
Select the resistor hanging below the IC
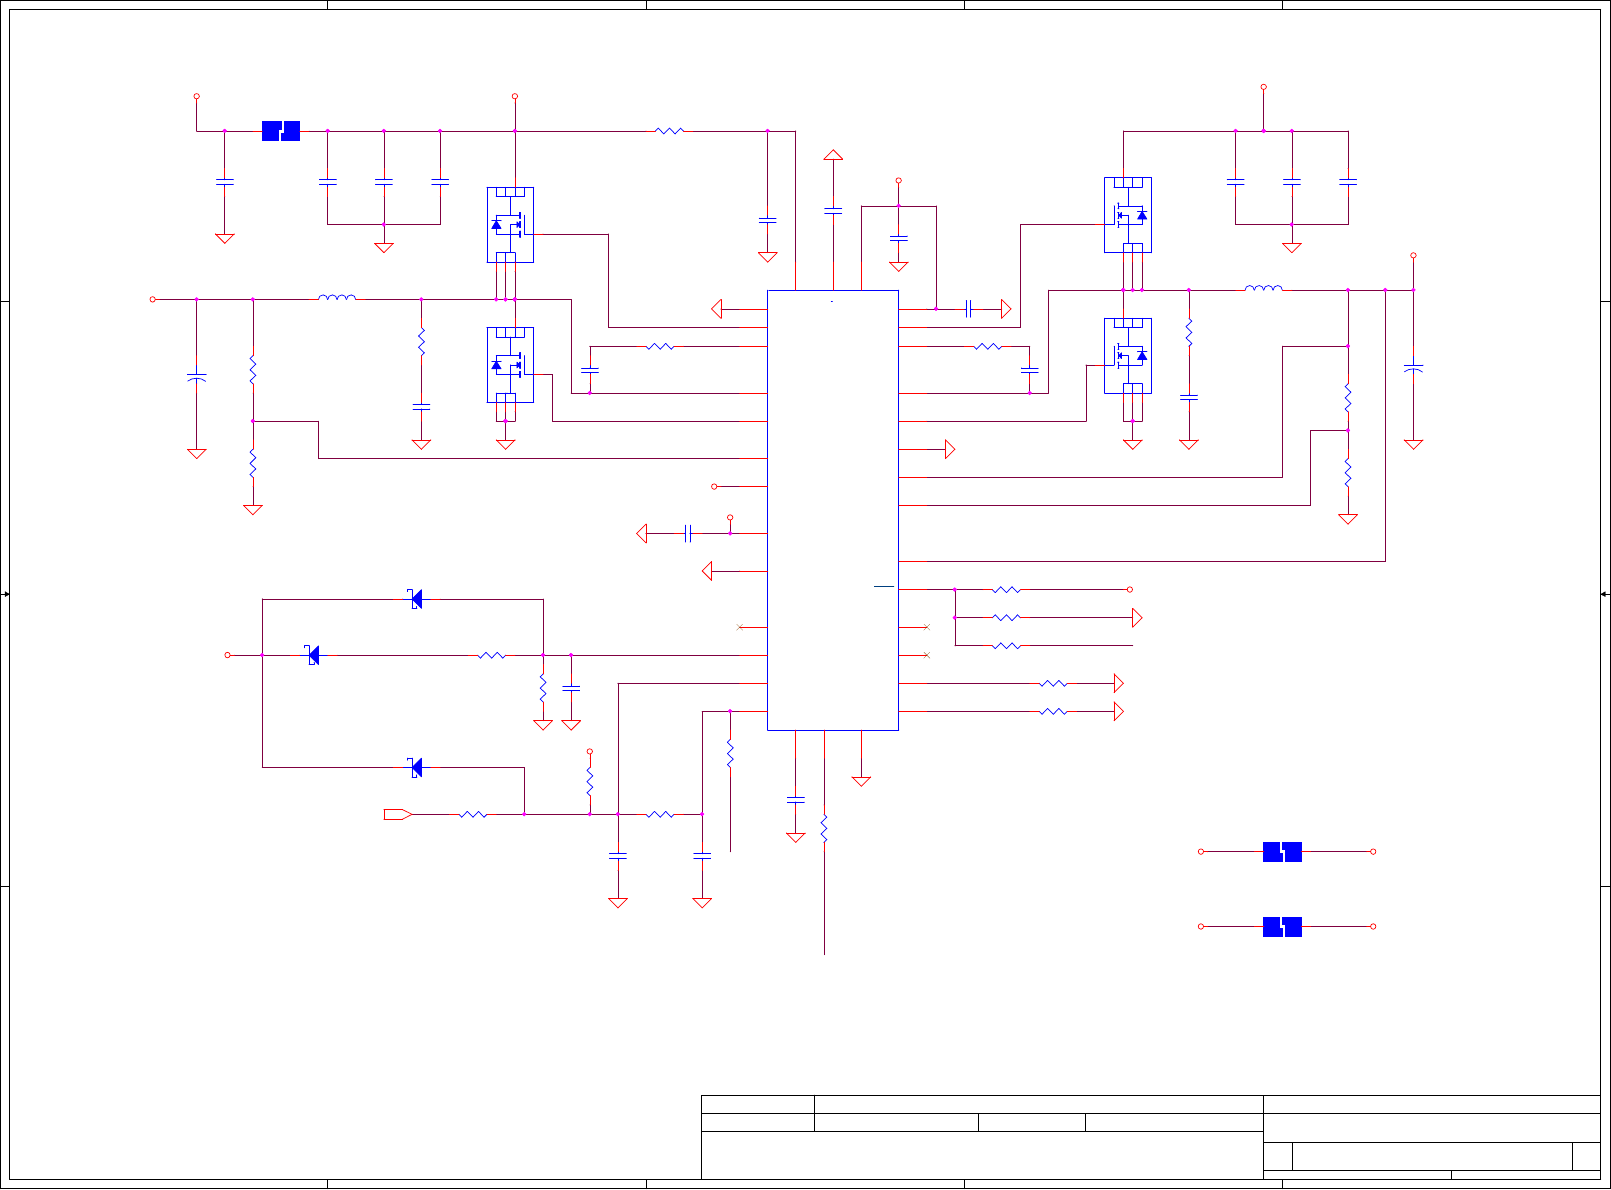(x=824, y=828)
